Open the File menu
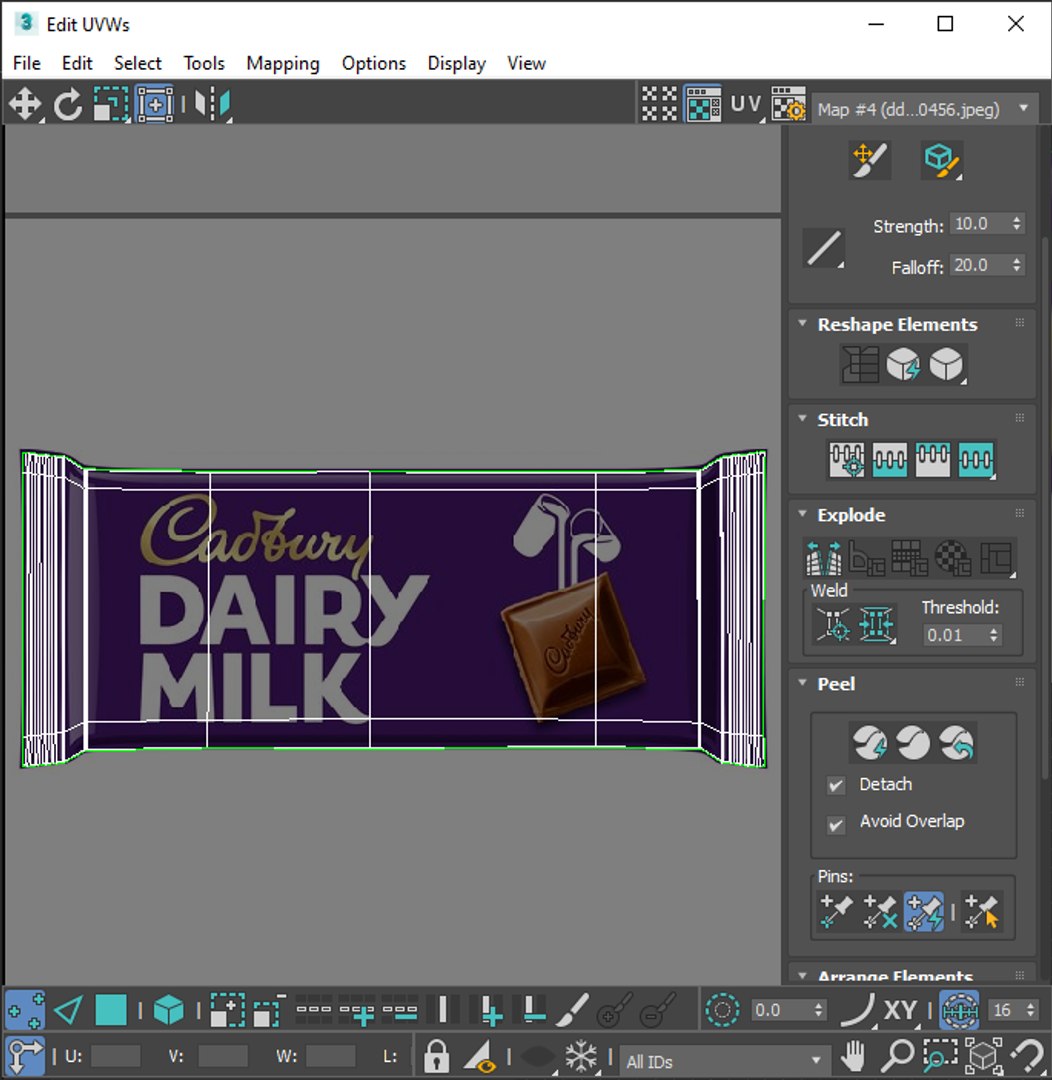Screen dimensions: 1052x1080 pyautogui.click(x=27, y=63)
